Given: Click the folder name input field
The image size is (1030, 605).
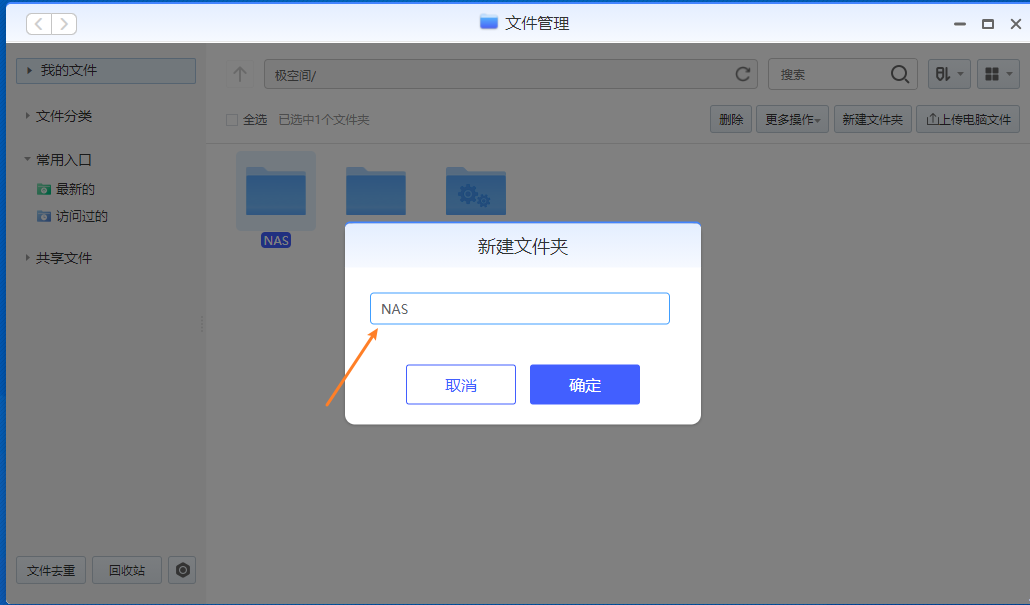Looking at the screenshot, I should (x=520, y=309).
